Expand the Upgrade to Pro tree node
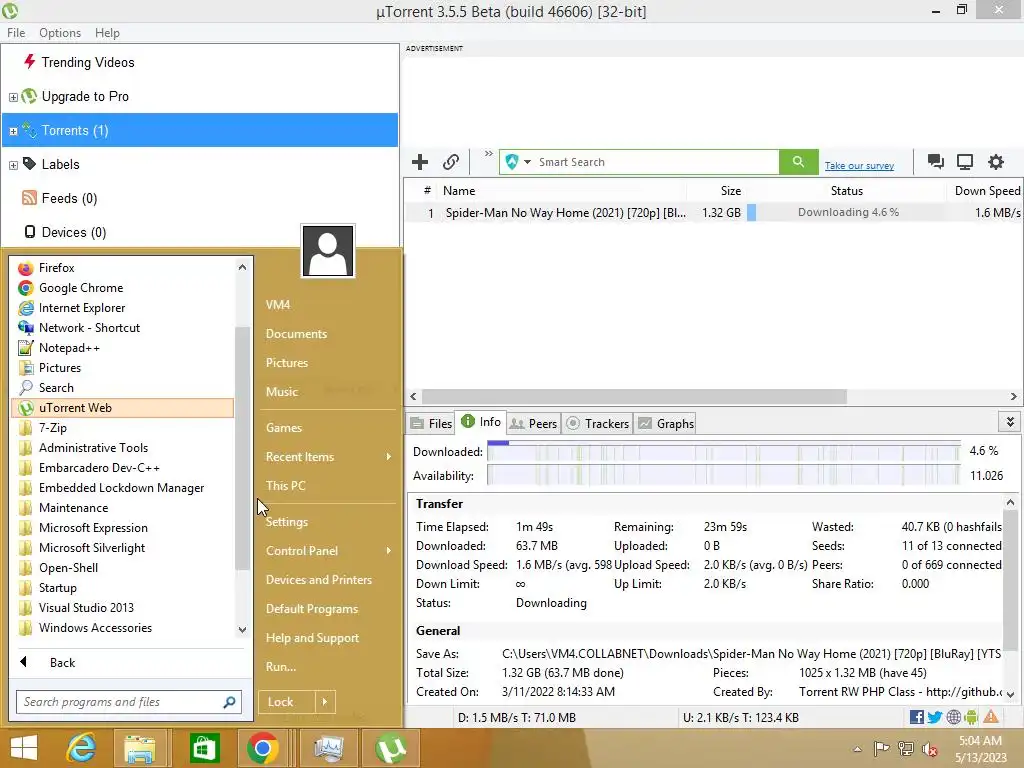Viewport: 1024px width, 768px height. coord(13,97)
